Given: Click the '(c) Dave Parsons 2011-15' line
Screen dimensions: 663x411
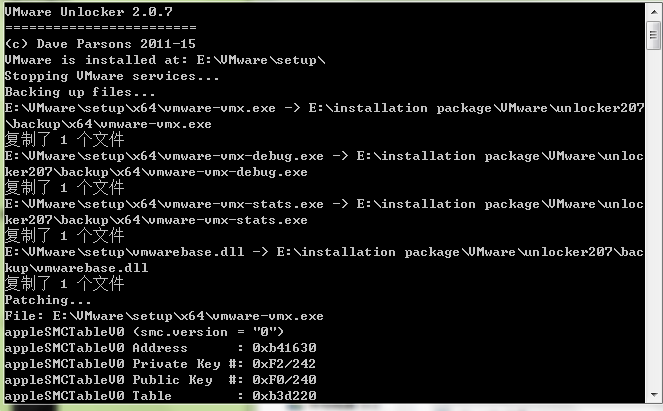Looking at the screenshot, I should click(100, 44).
